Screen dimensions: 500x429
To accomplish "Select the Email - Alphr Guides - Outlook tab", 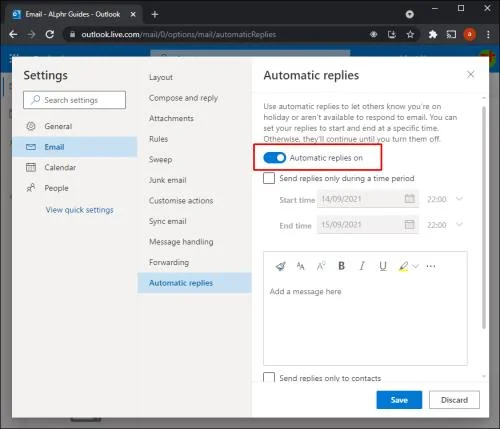I will tap(73, 14).
